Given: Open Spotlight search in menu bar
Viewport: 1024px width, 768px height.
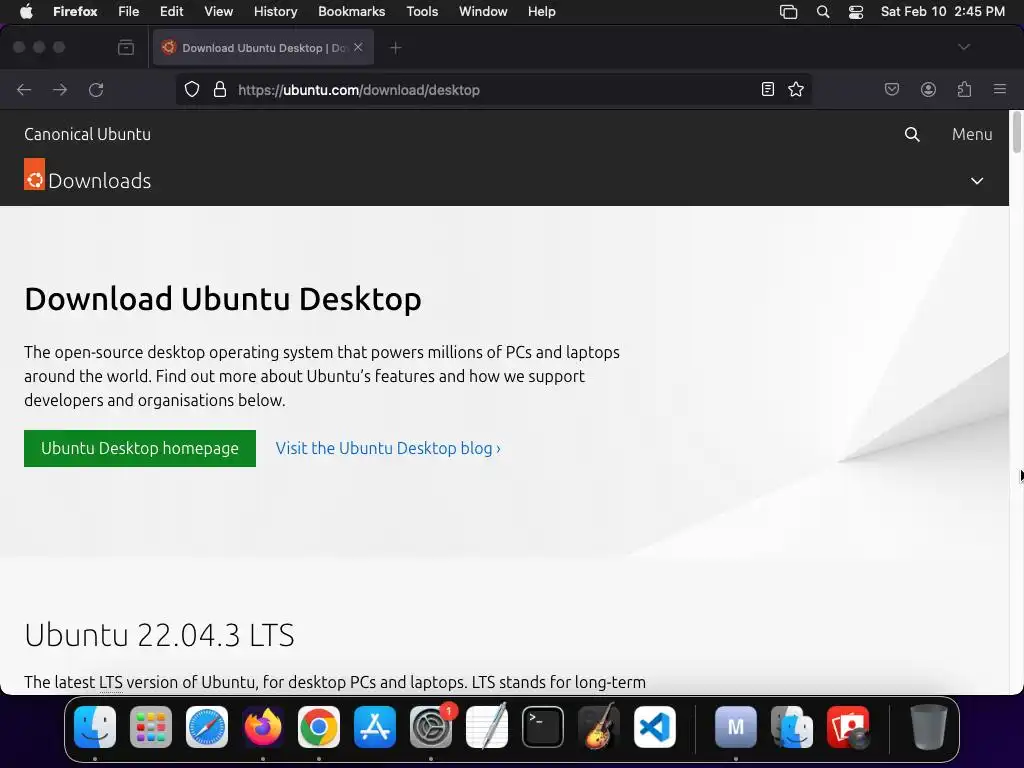Looking at the screenshot, I should (x=823, y=12).
